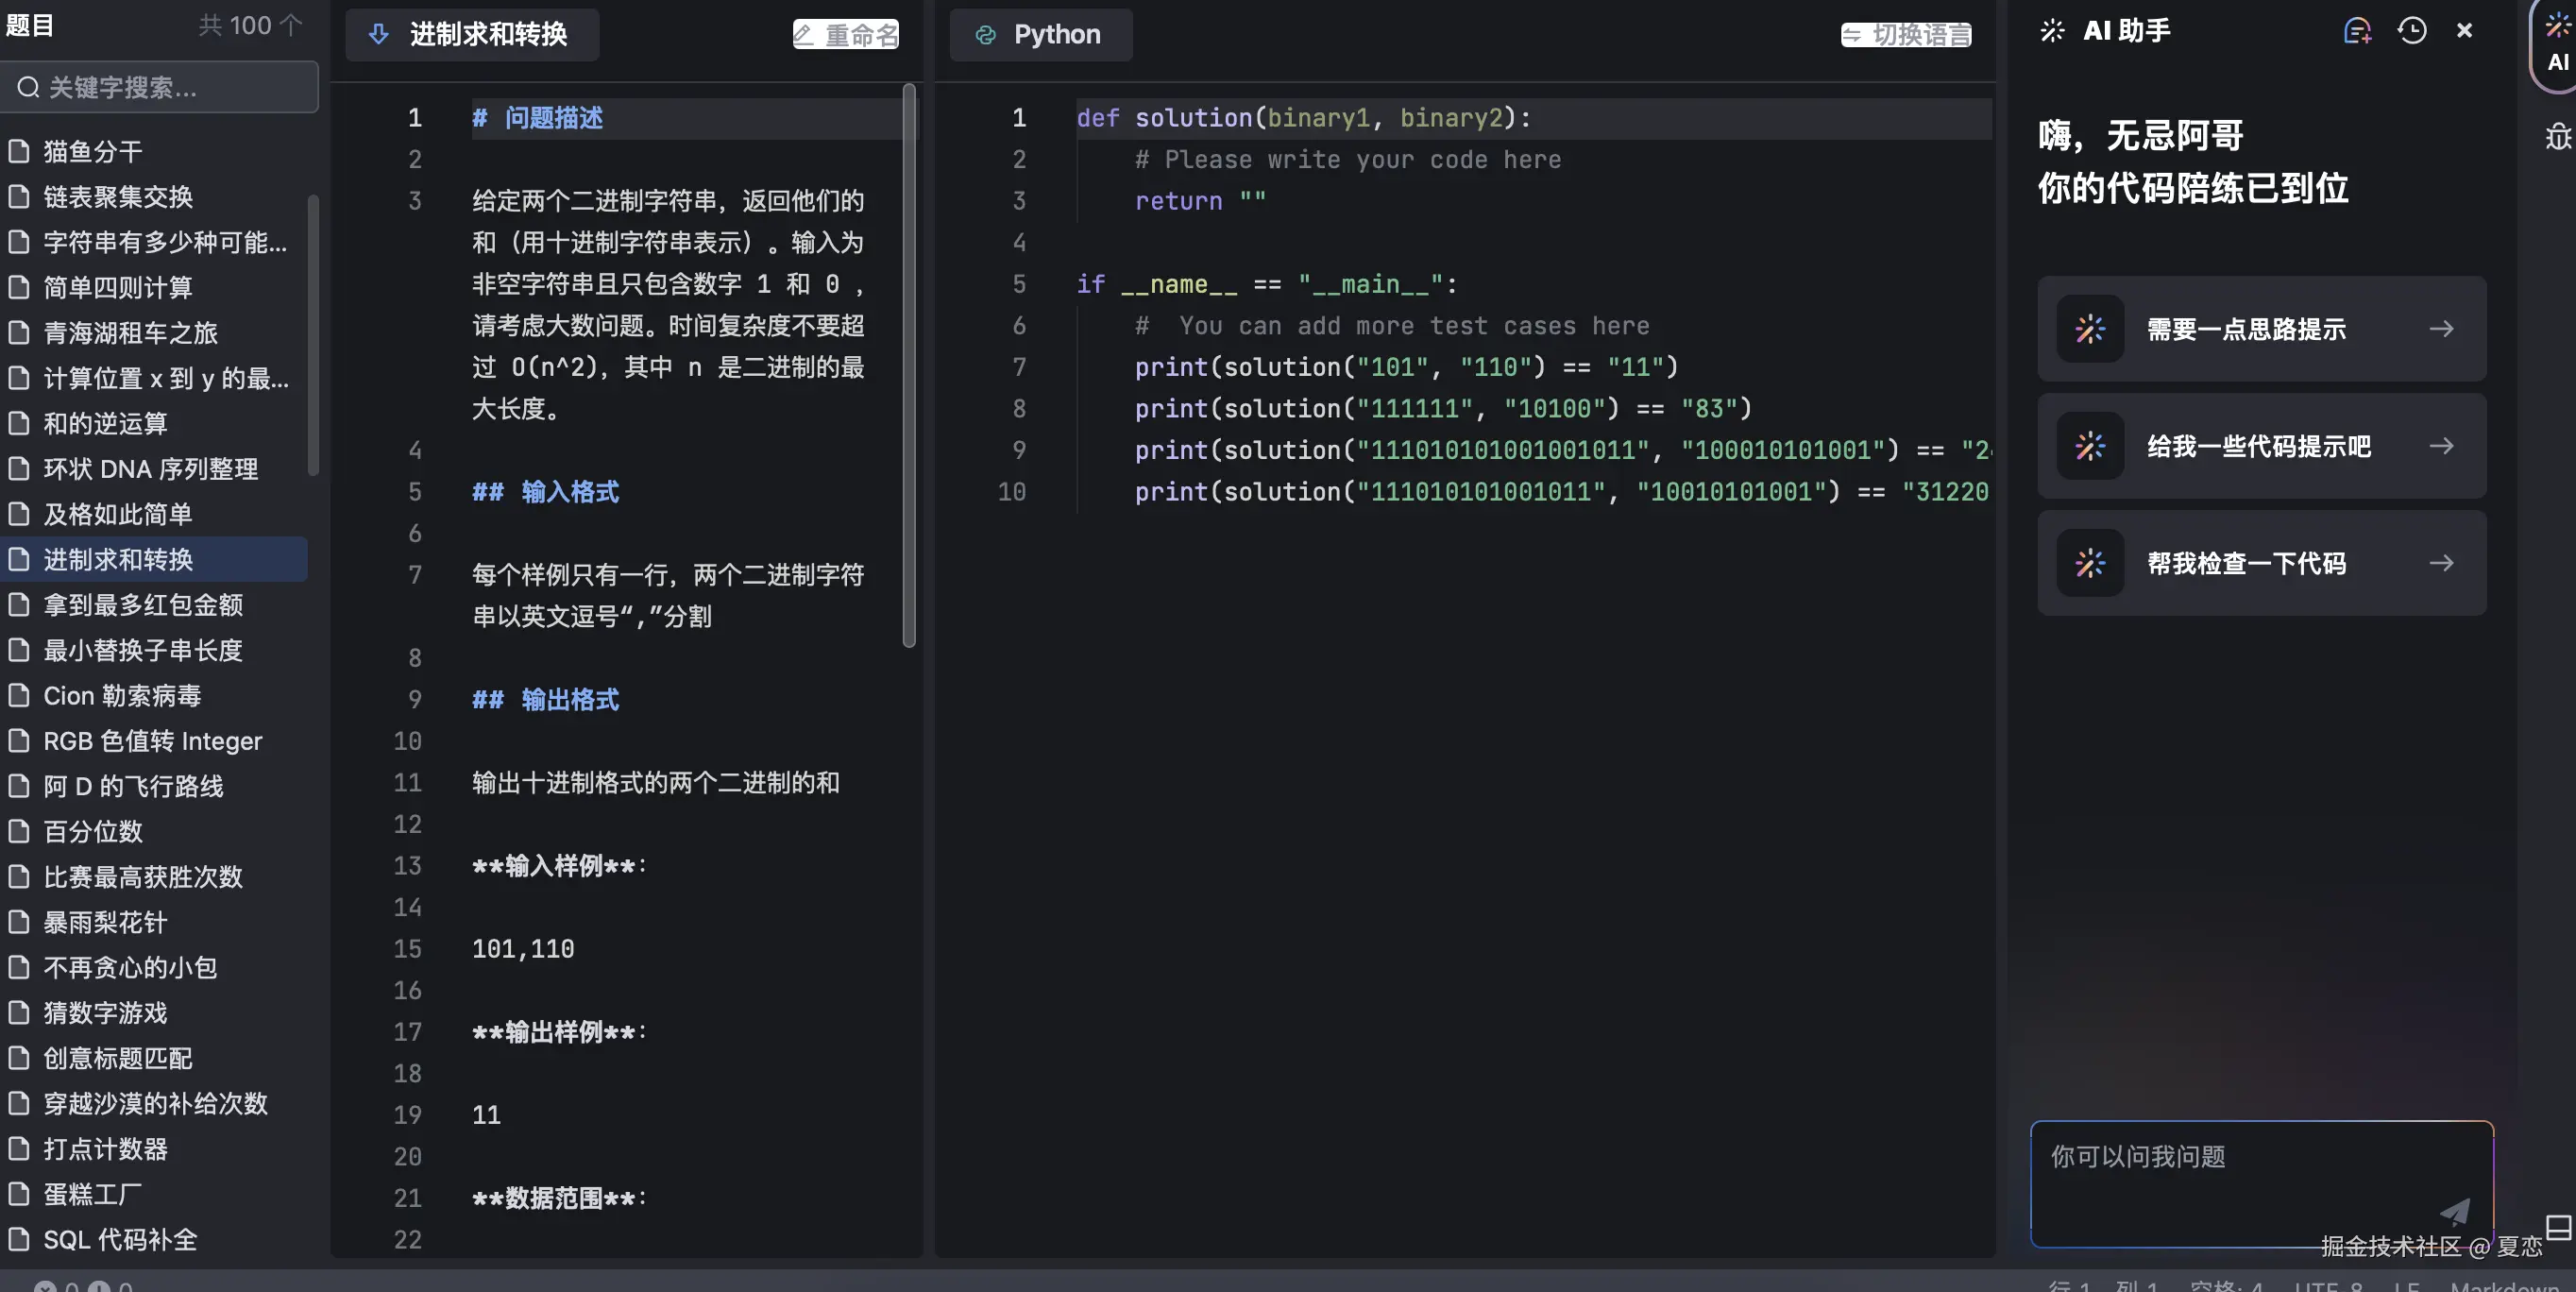Viewport: 2576px width, 1292px height.
Task: Click the download arrow icon beside 进制求和转换
Action: [x=379, y=34]
